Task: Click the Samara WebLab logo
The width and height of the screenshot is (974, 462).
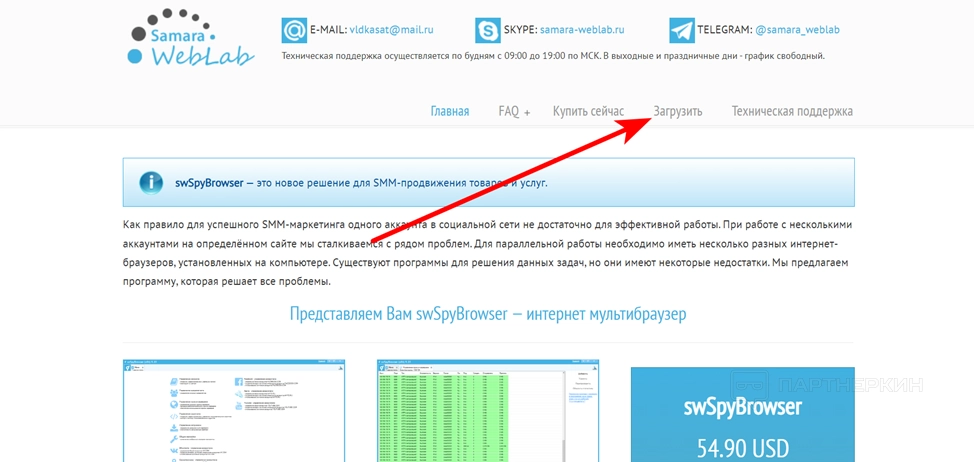Action: (191, 37)
